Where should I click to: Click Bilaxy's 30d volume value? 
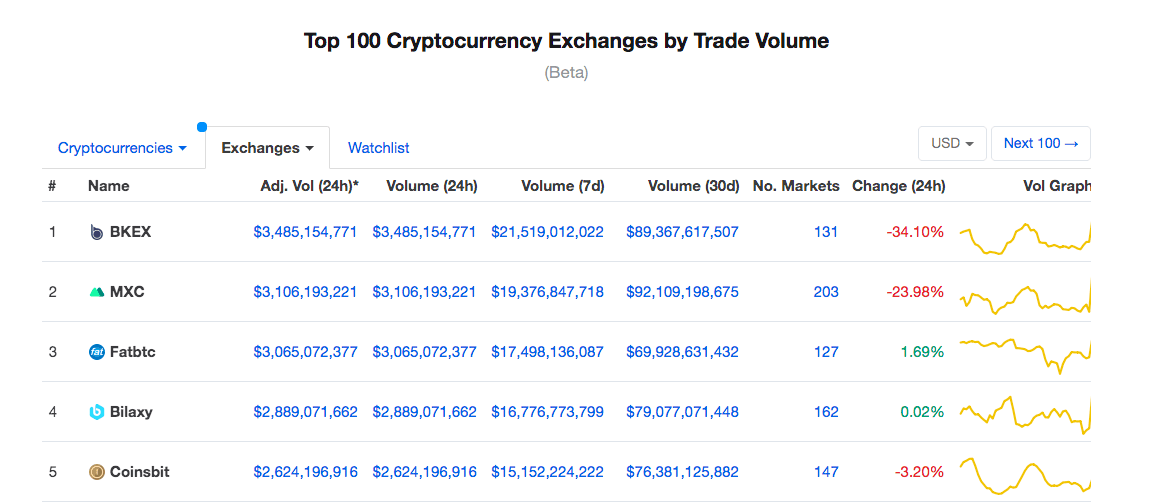[x=682, y=412]
